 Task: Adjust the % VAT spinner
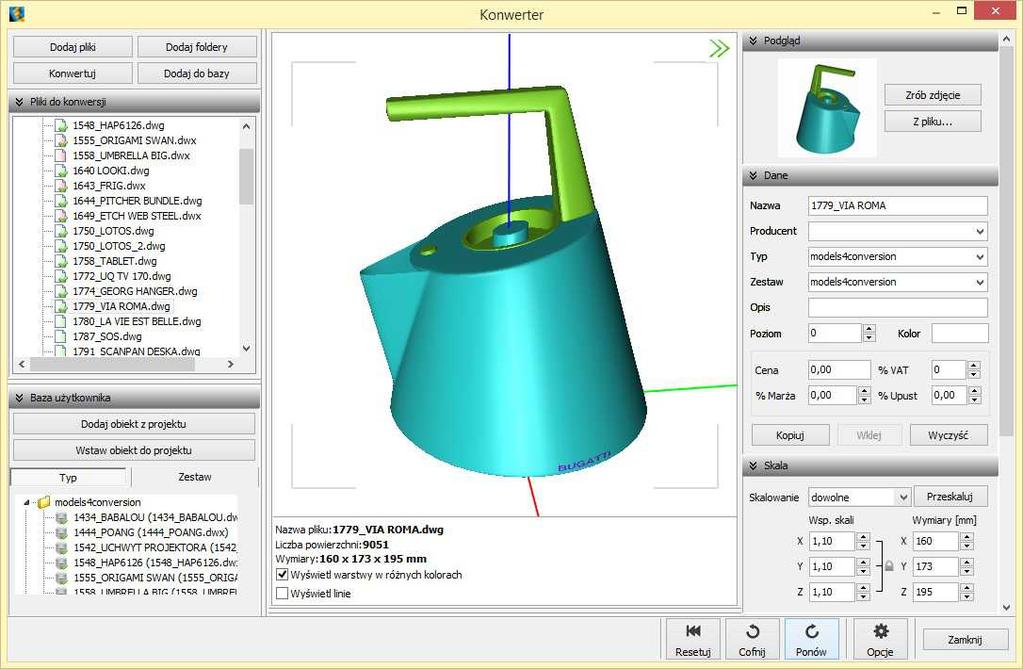pos(973,370)
